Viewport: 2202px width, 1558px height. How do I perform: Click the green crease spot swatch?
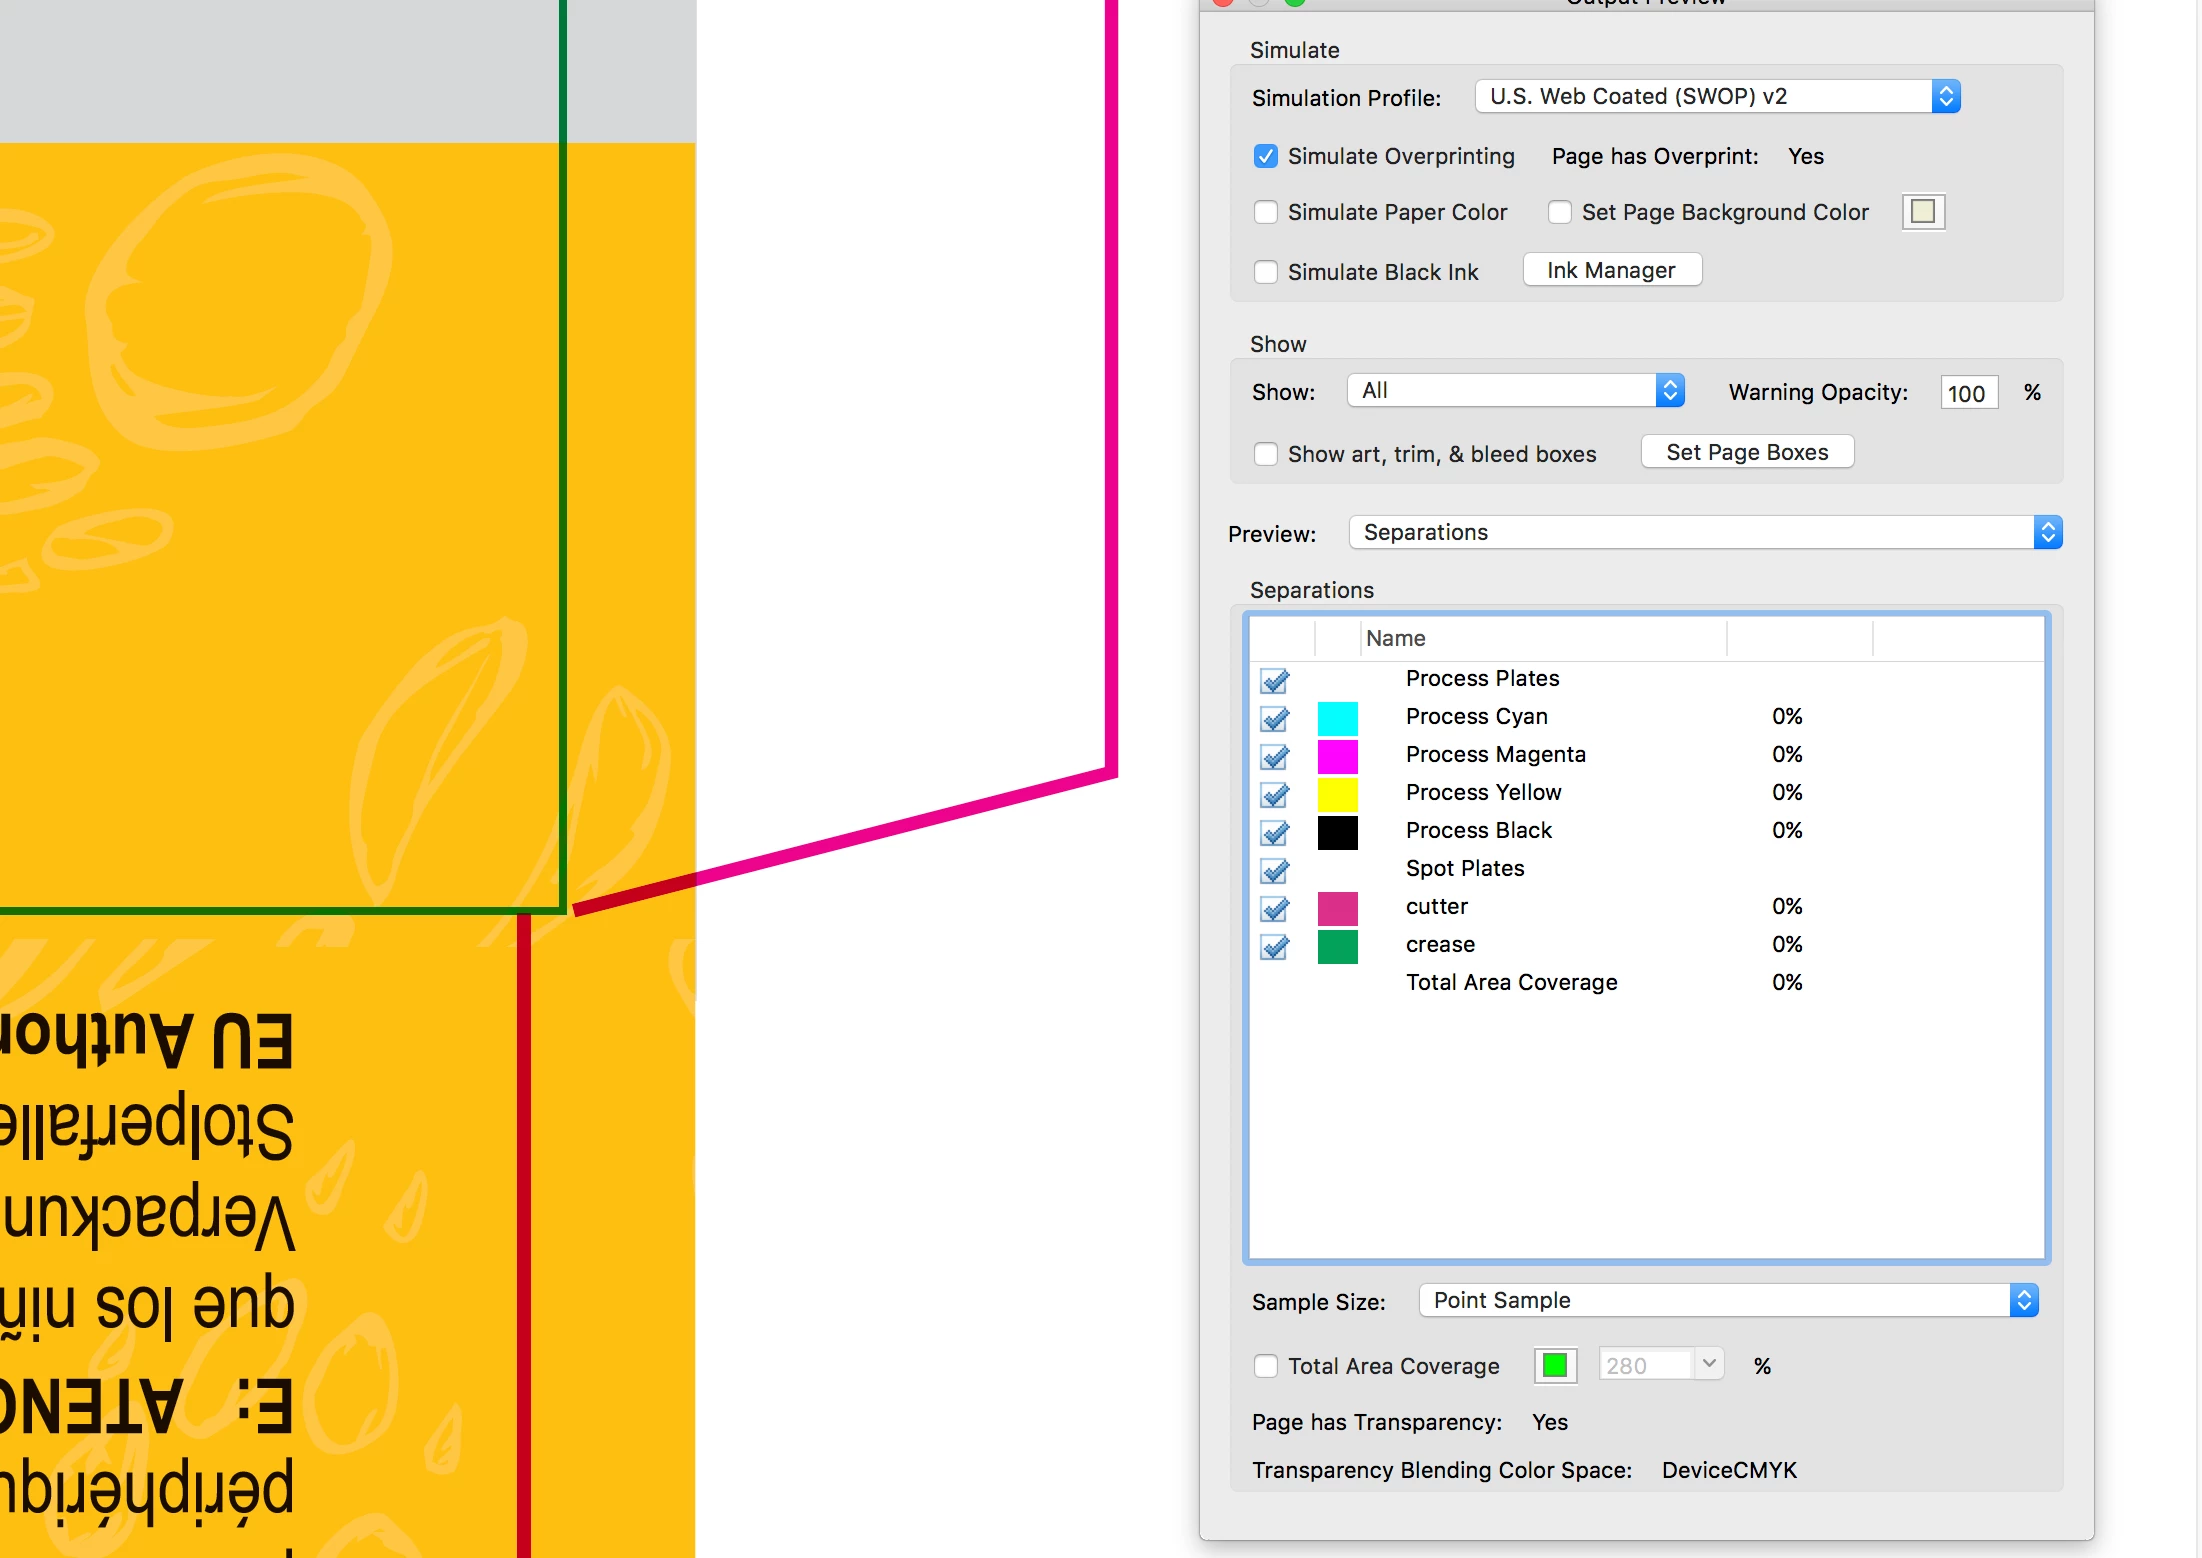pyautogui.click(x=1337, y=946)
